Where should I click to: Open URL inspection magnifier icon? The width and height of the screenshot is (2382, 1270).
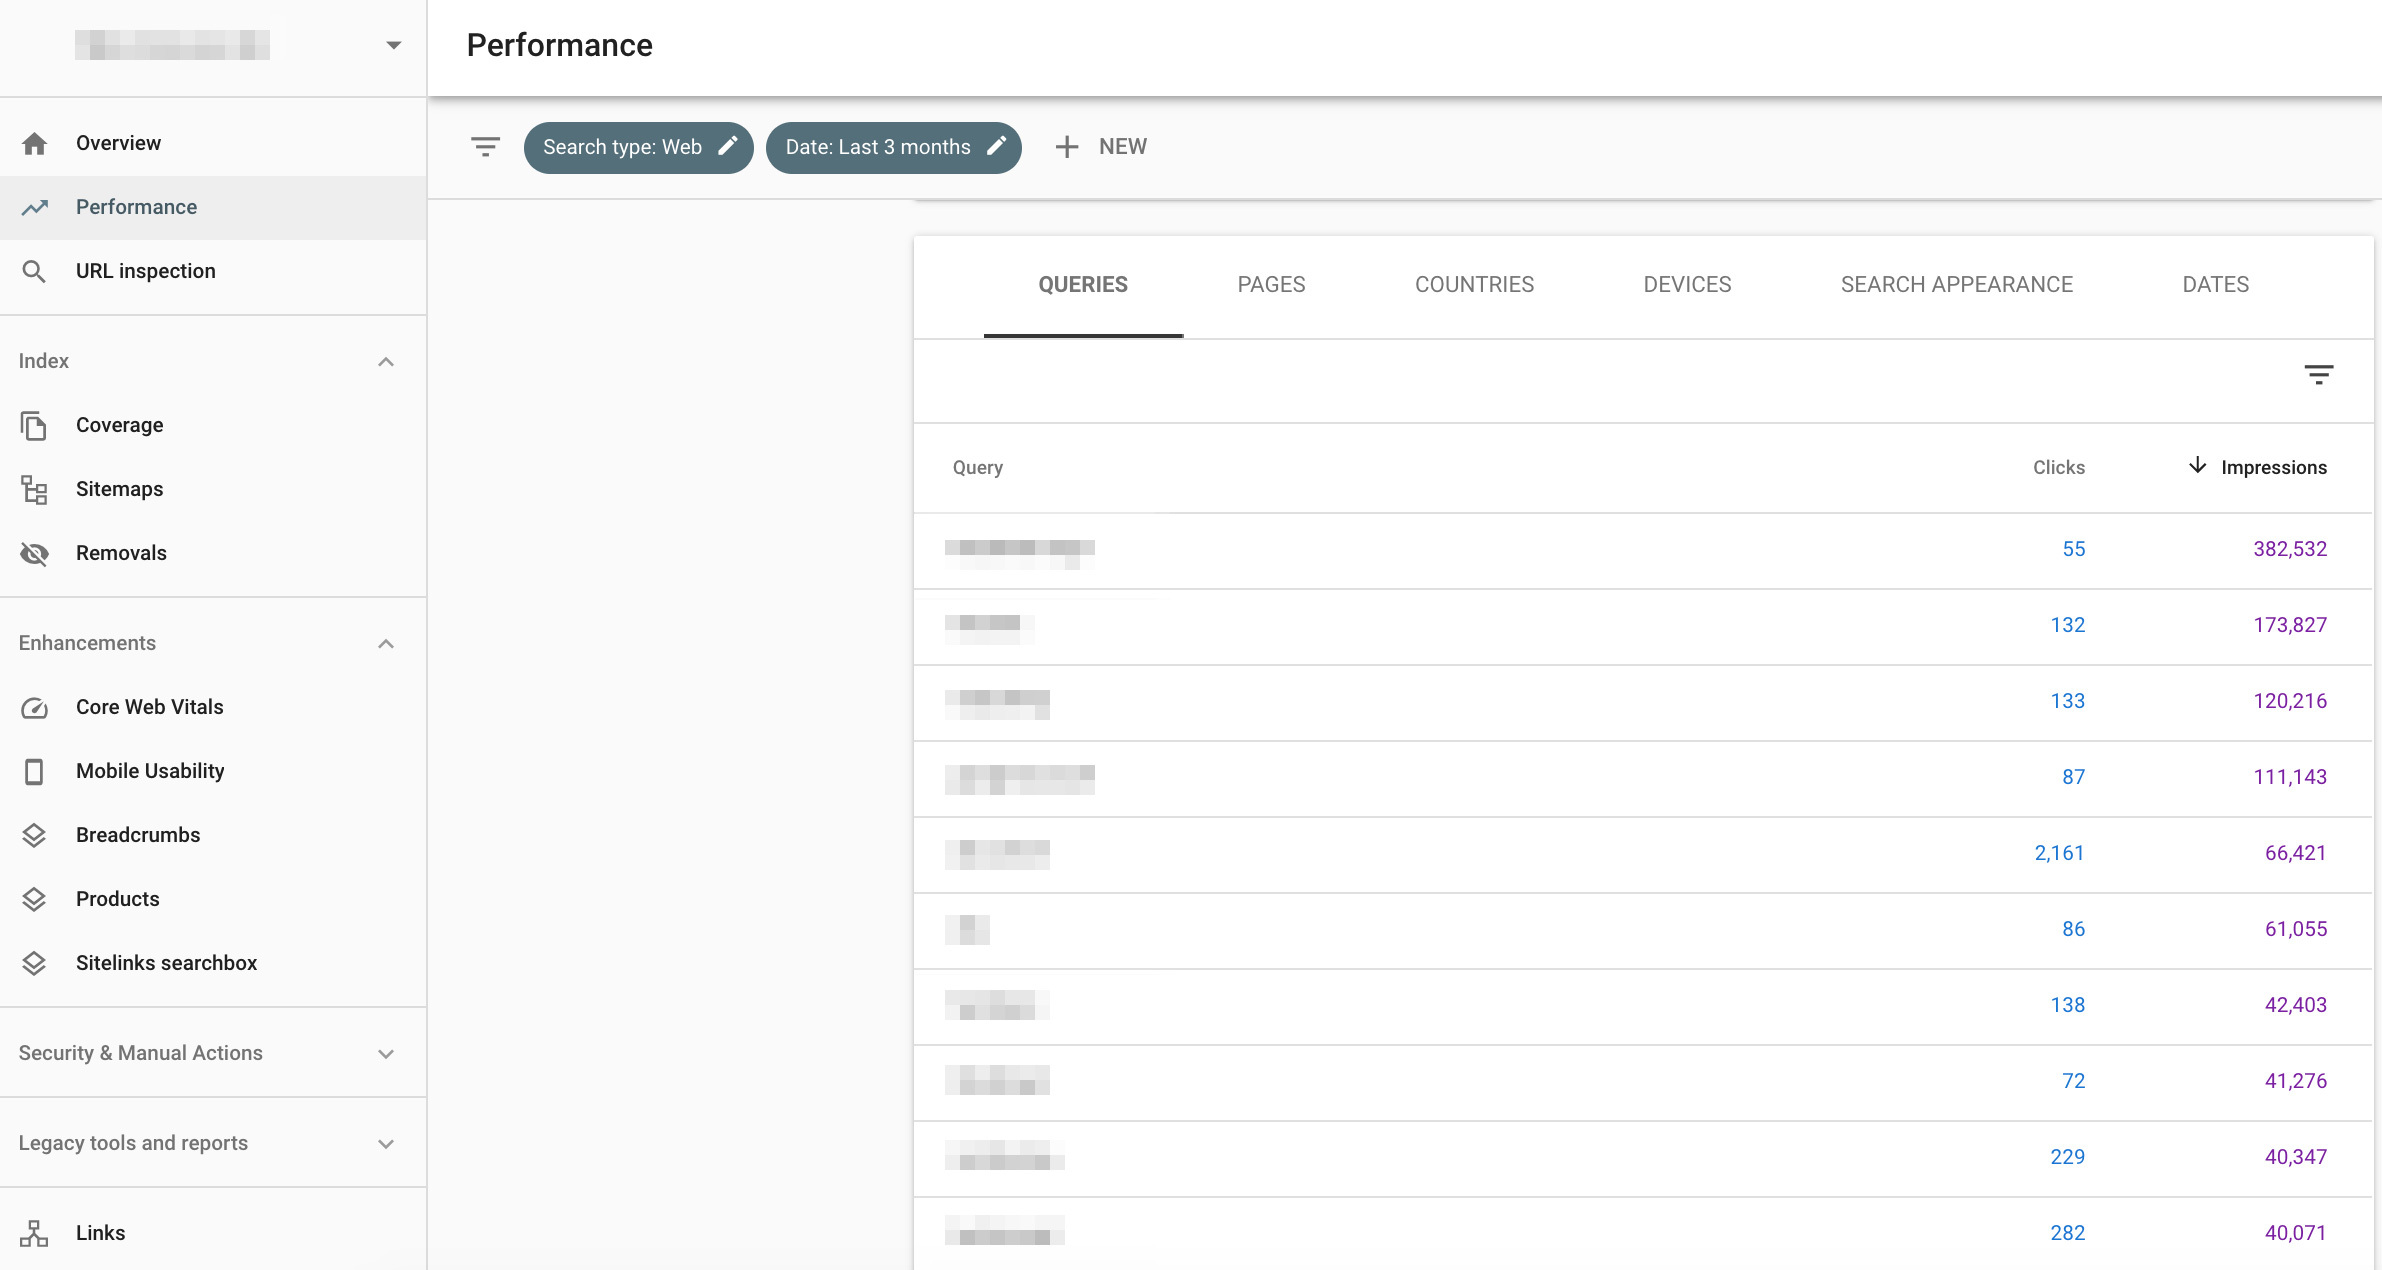pyautogui.click(x=34, y=271)
